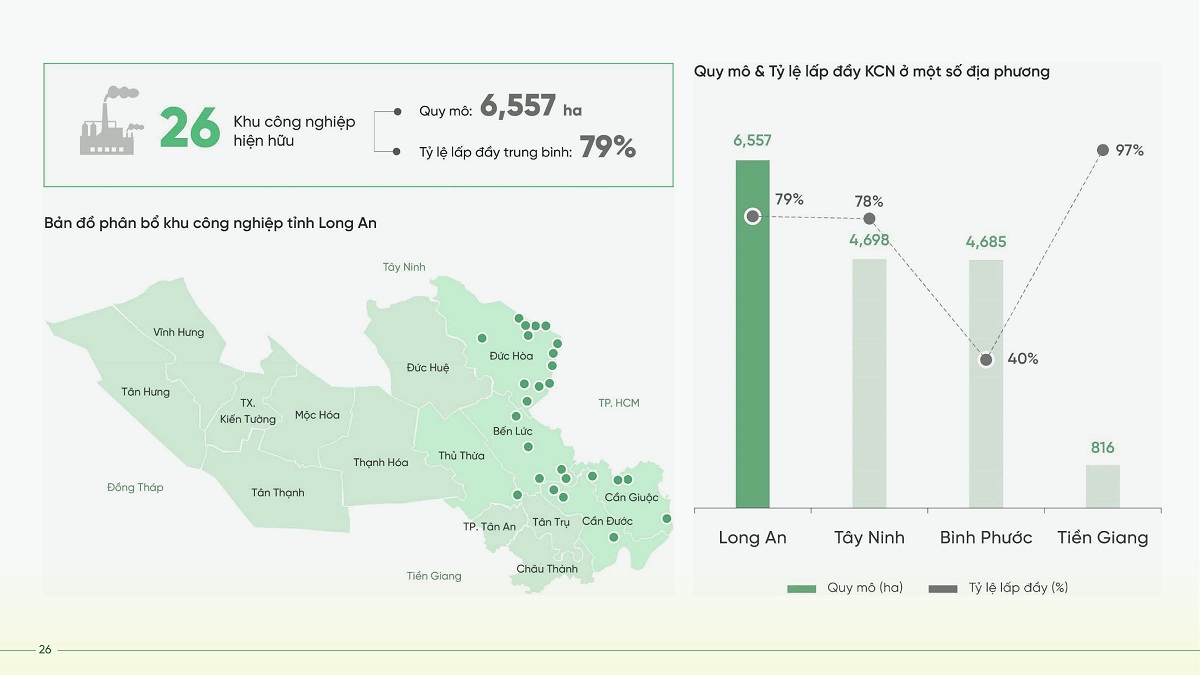Click the 40% data point on line
This screenshot has height=675, width=1200.
[986, 359]
